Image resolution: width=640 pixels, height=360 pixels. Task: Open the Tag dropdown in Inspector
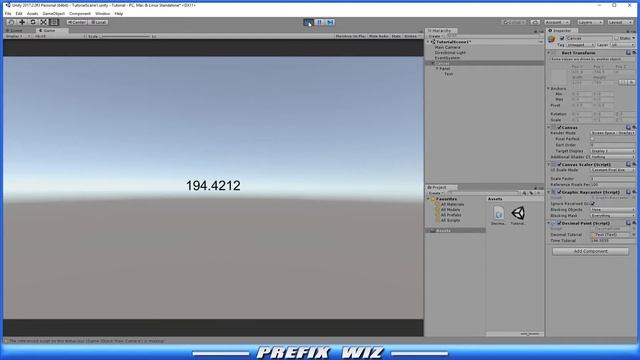tap(580, 45)
